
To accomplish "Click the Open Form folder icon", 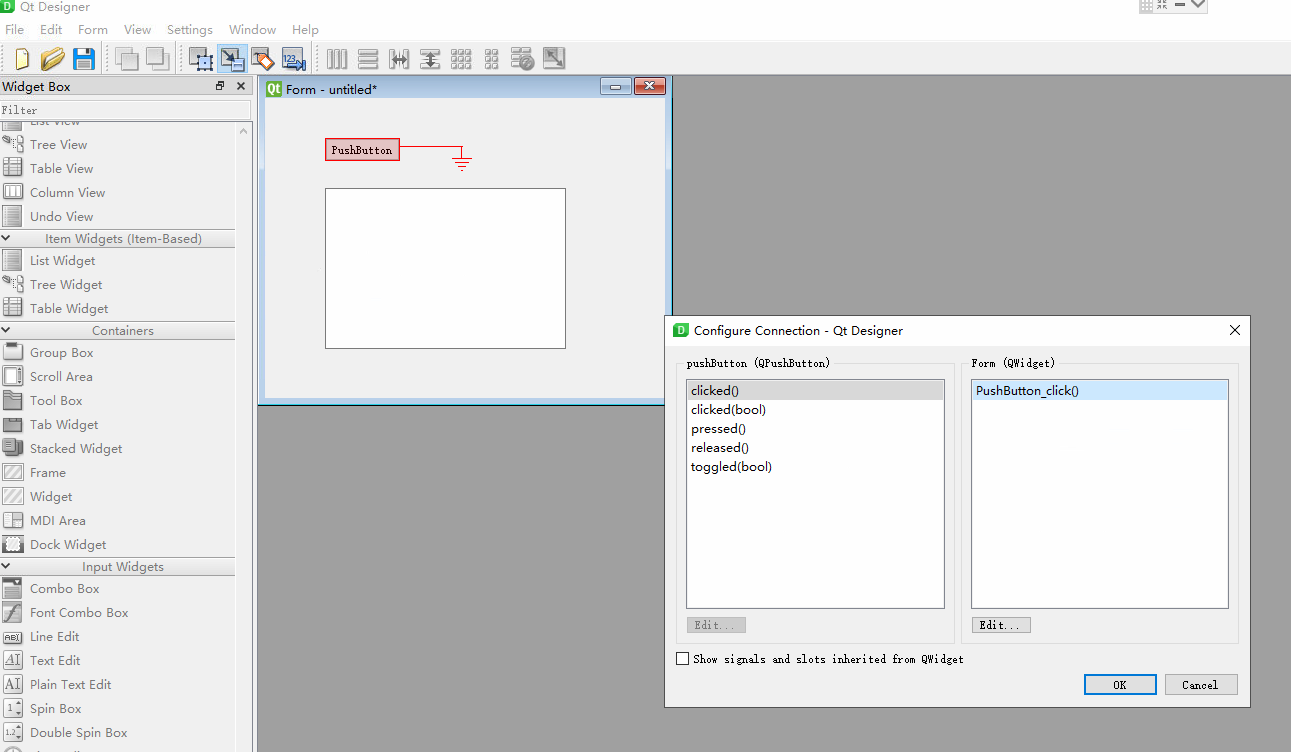I will point(52,59).
